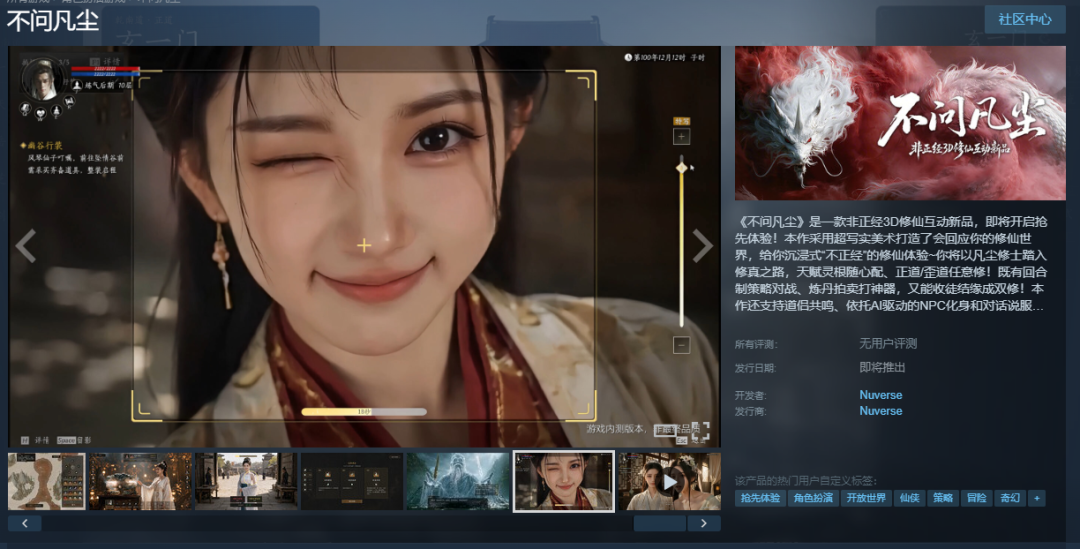Play the video thumbnail in the strip
The image size is (1080, 549).
point(669,481)
